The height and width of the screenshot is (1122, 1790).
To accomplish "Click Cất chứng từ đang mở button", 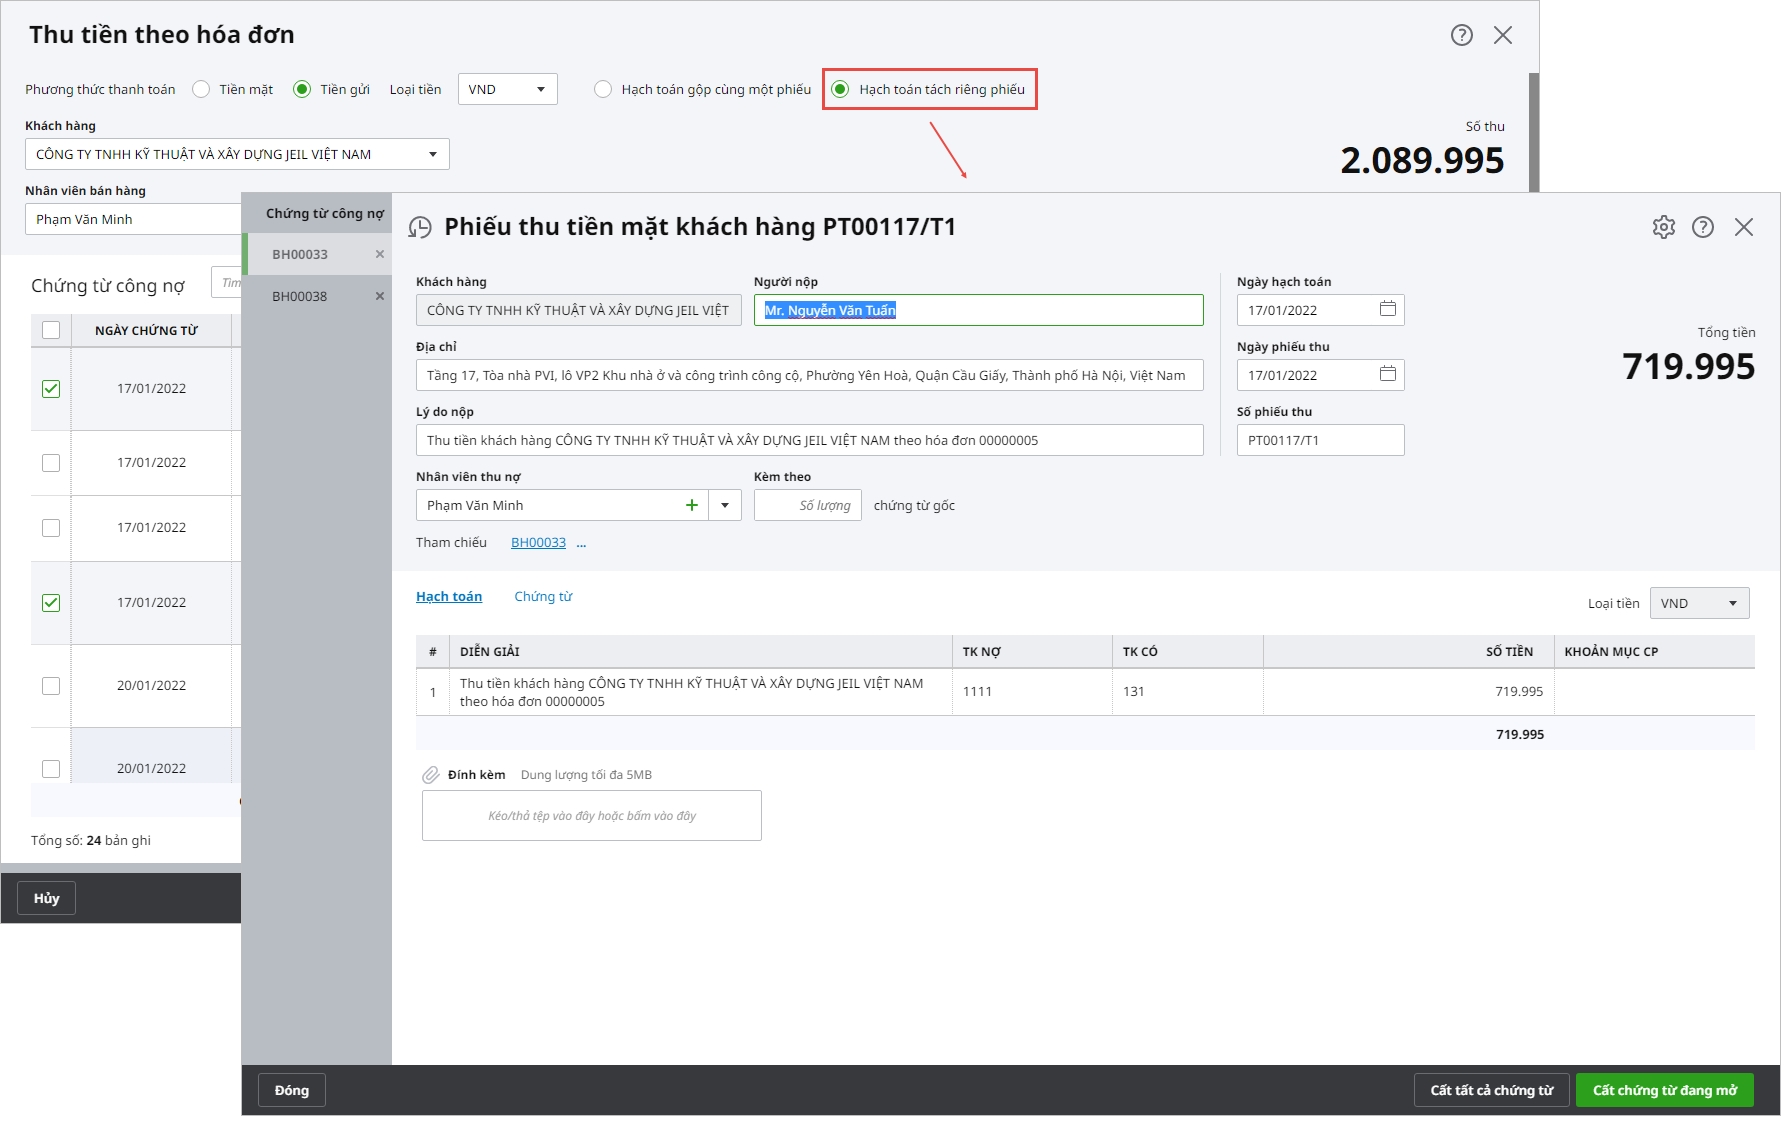I will pos(1664,1090).
